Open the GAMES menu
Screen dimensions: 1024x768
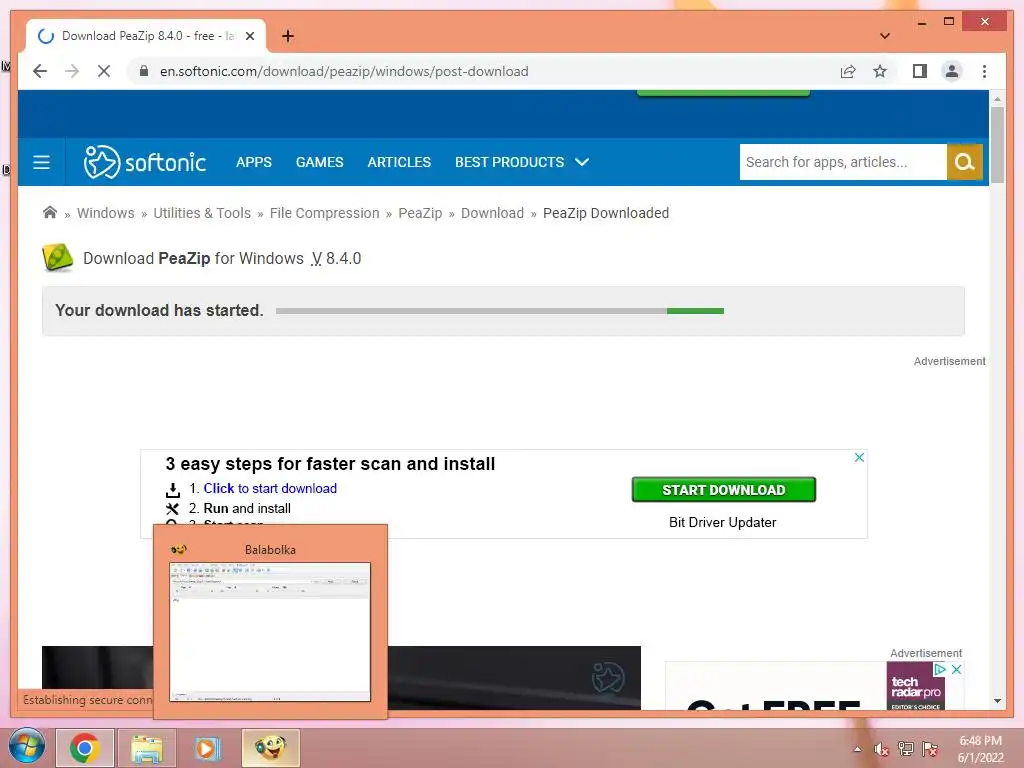[319, 162]
